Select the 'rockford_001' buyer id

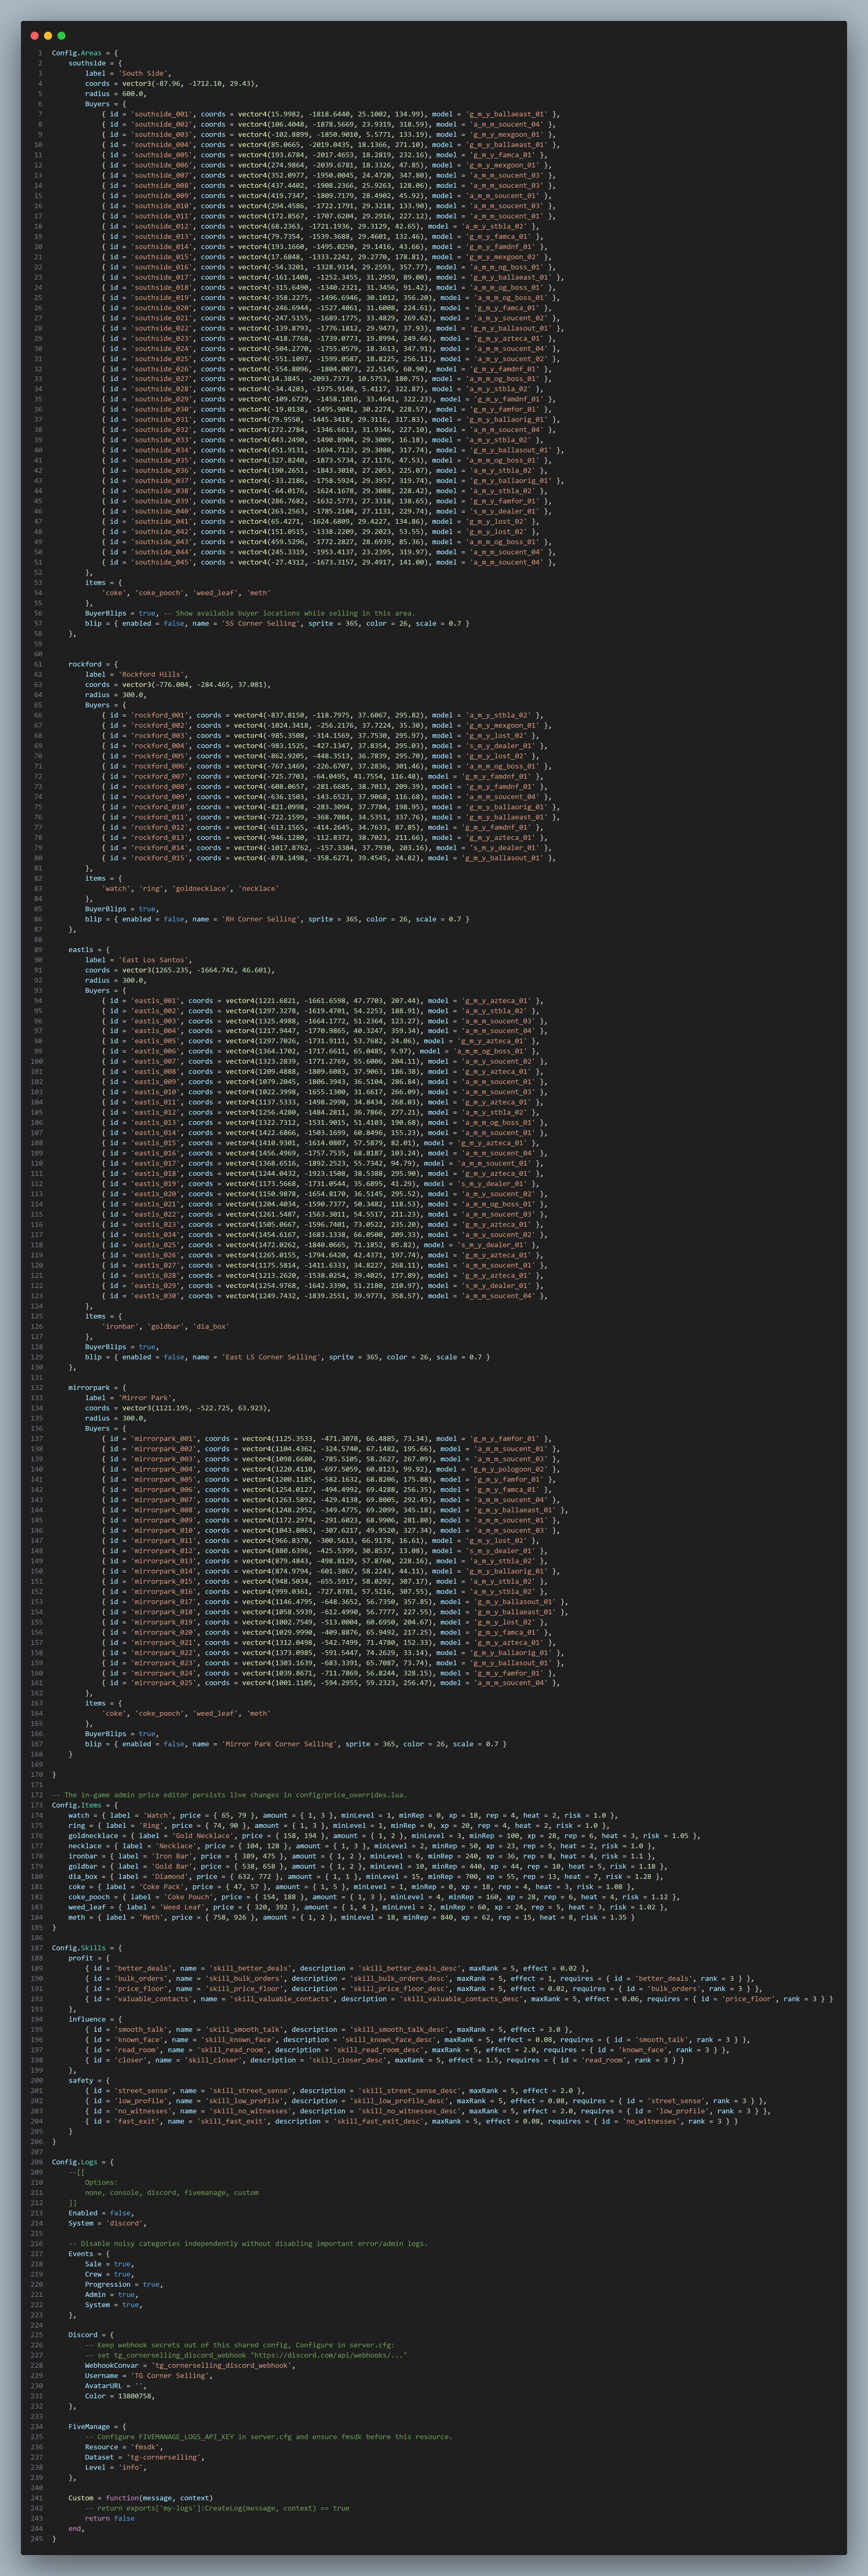[x=159, y=715]
